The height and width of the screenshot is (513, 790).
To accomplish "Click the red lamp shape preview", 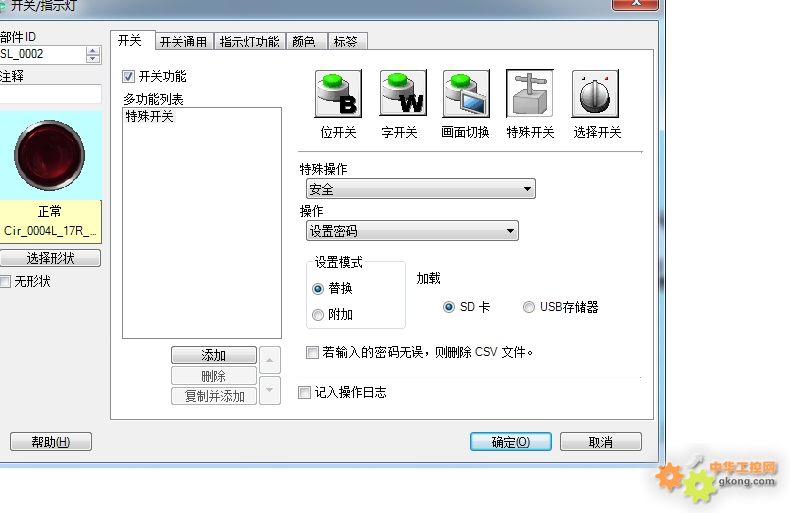I will 49,155.
